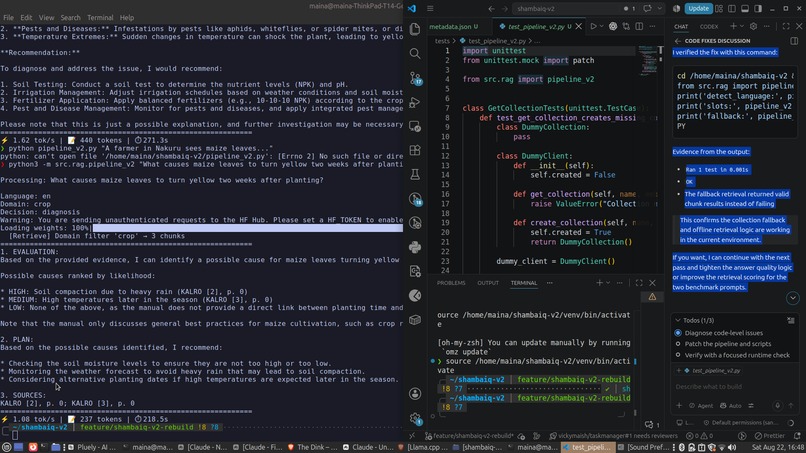Select the 'Diagnose code-level issues' todo
The height and width of the screenshot is (453, 806).
pyautogui.click(x=723, y=333)
